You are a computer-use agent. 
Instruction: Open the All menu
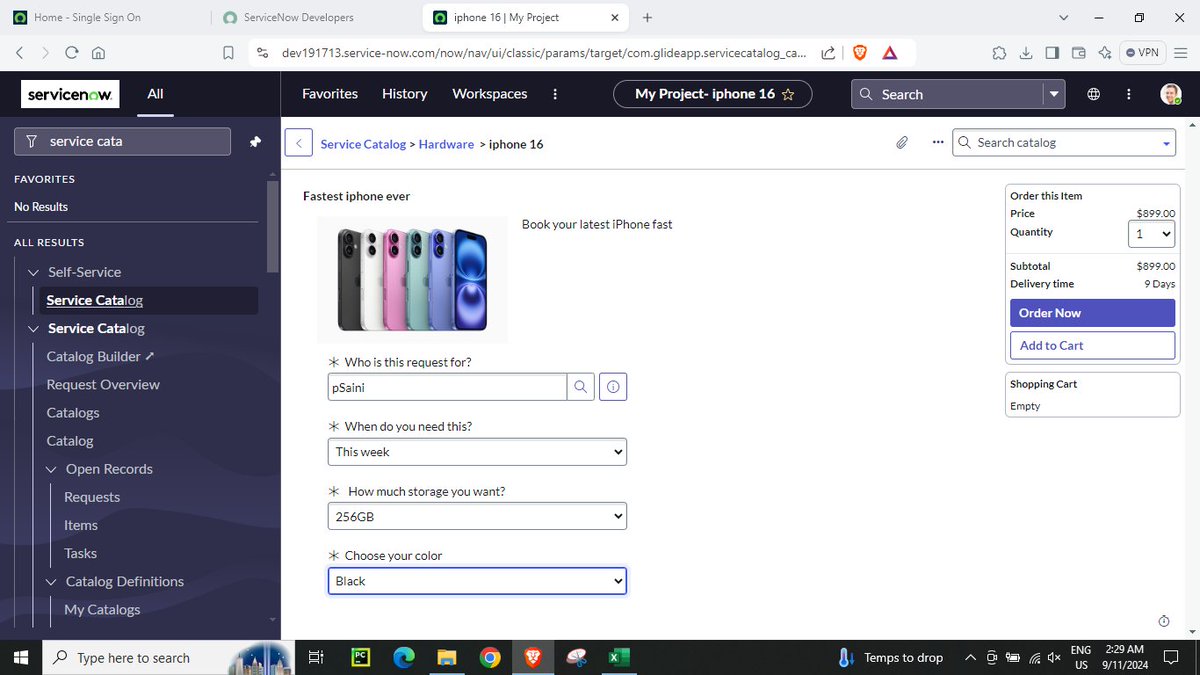155,94
